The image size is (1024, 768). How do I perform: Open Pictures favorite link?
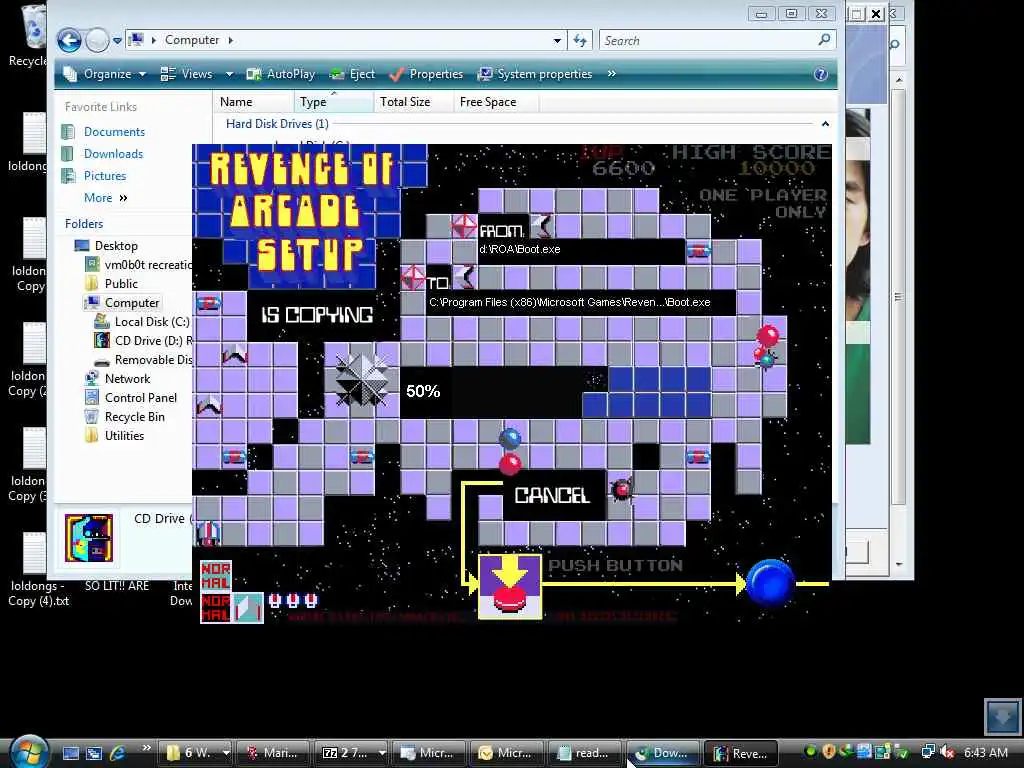tap(93, 176)
